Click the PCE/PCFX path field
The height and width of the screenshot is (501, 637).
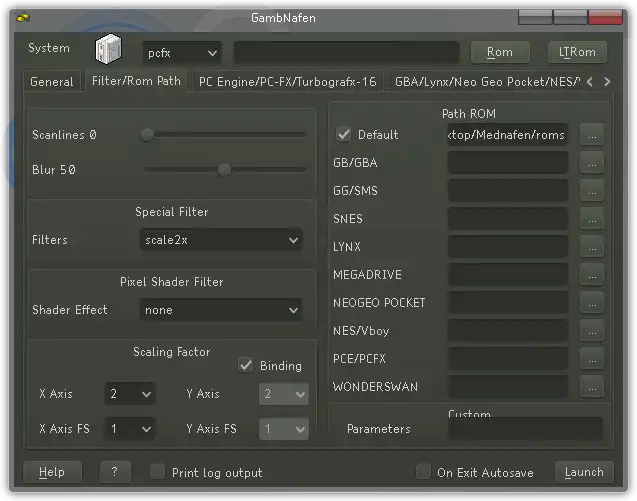coord(507,359)
